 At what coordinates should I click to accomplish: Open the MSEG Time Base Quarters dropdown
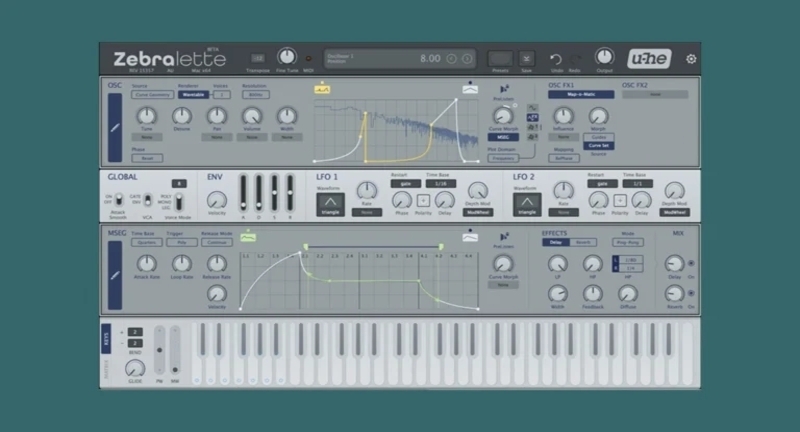click(147, 242)
